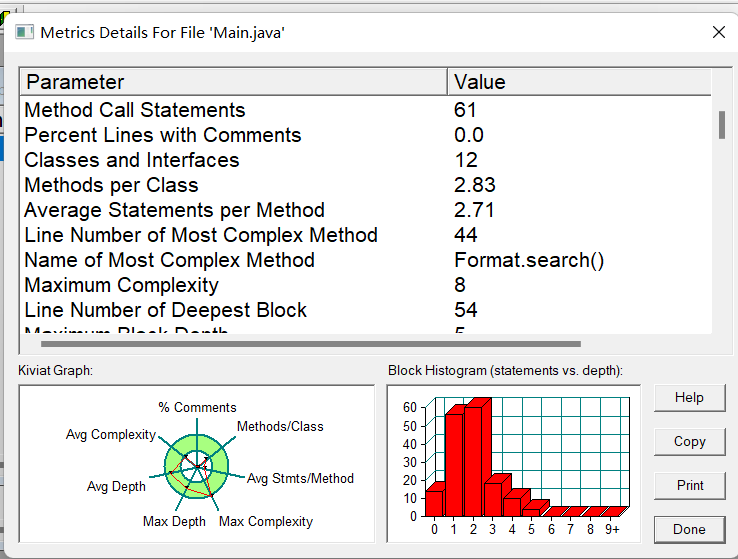Click the histogram bar for depth 4
The image size is (738, 559).
pyautogui.click(x=512, y=506)
